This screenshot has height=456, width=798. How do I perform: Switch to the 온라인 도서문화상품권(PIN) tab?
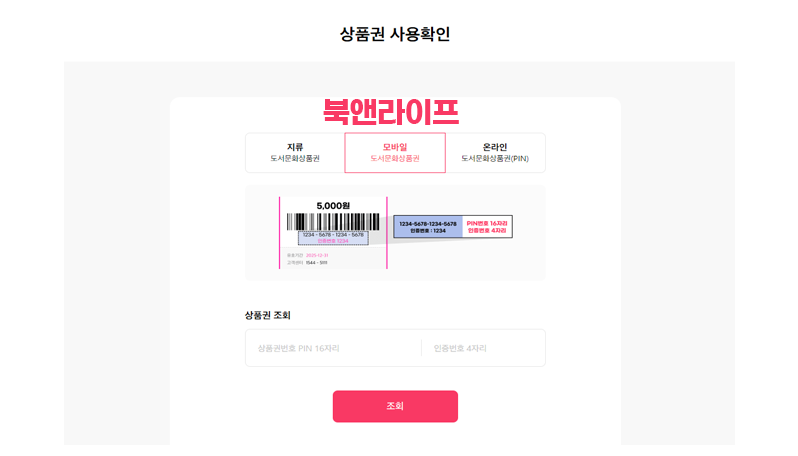(495, 153)
